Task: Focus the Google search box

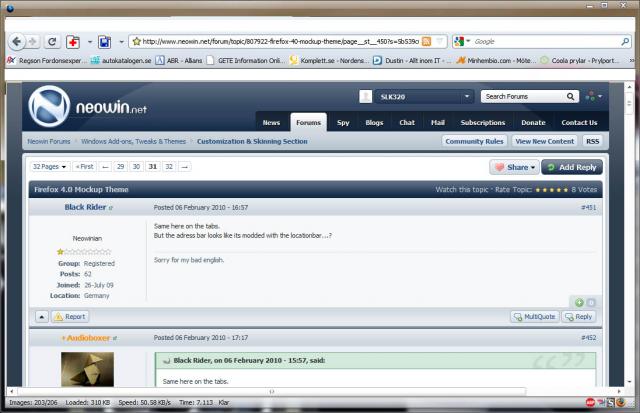Action: pyautogui.click(x=547, y=41)
